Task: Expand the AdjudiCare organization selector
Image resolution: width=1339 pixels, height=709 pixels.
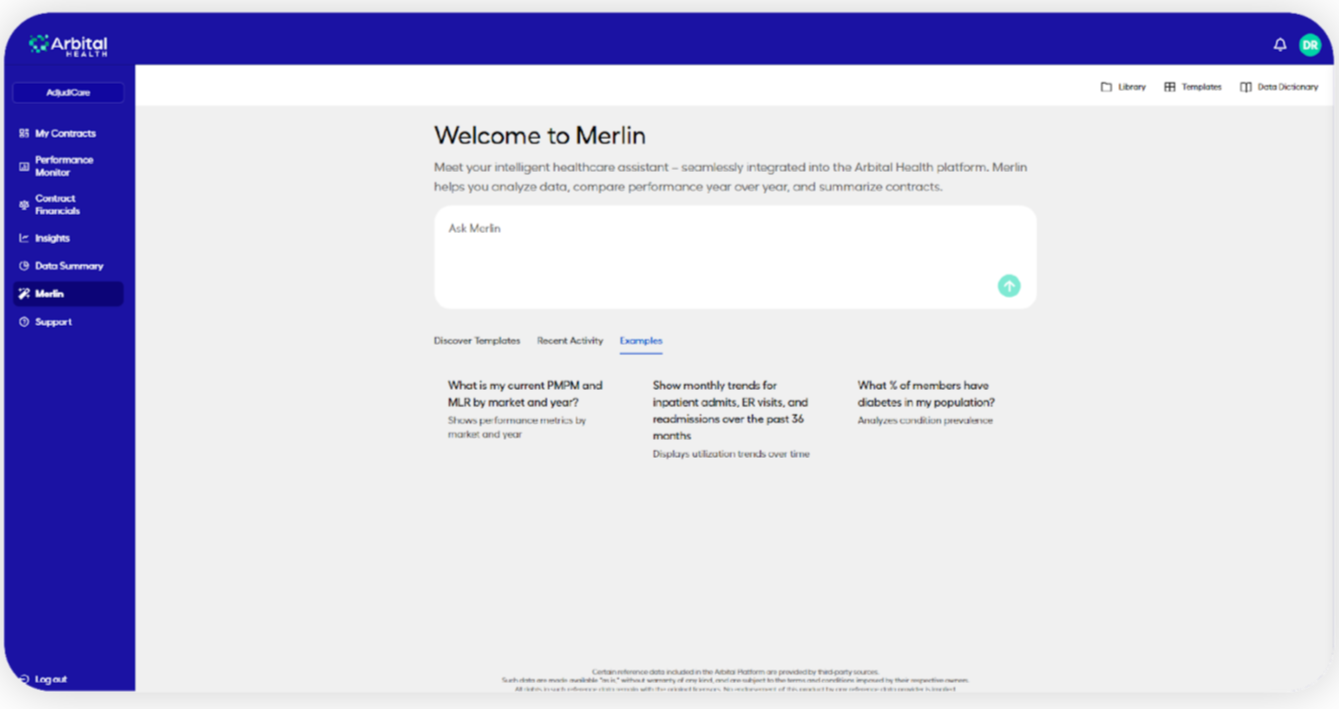Action: [x=68, y=93]
